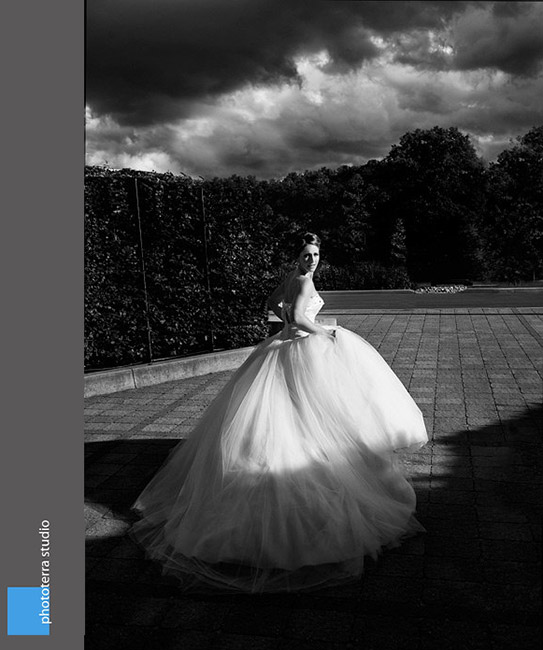Screen dimensions: 543x650
Task: Click the tall hedge wall behind bride
Action: (x=178, y=265)
